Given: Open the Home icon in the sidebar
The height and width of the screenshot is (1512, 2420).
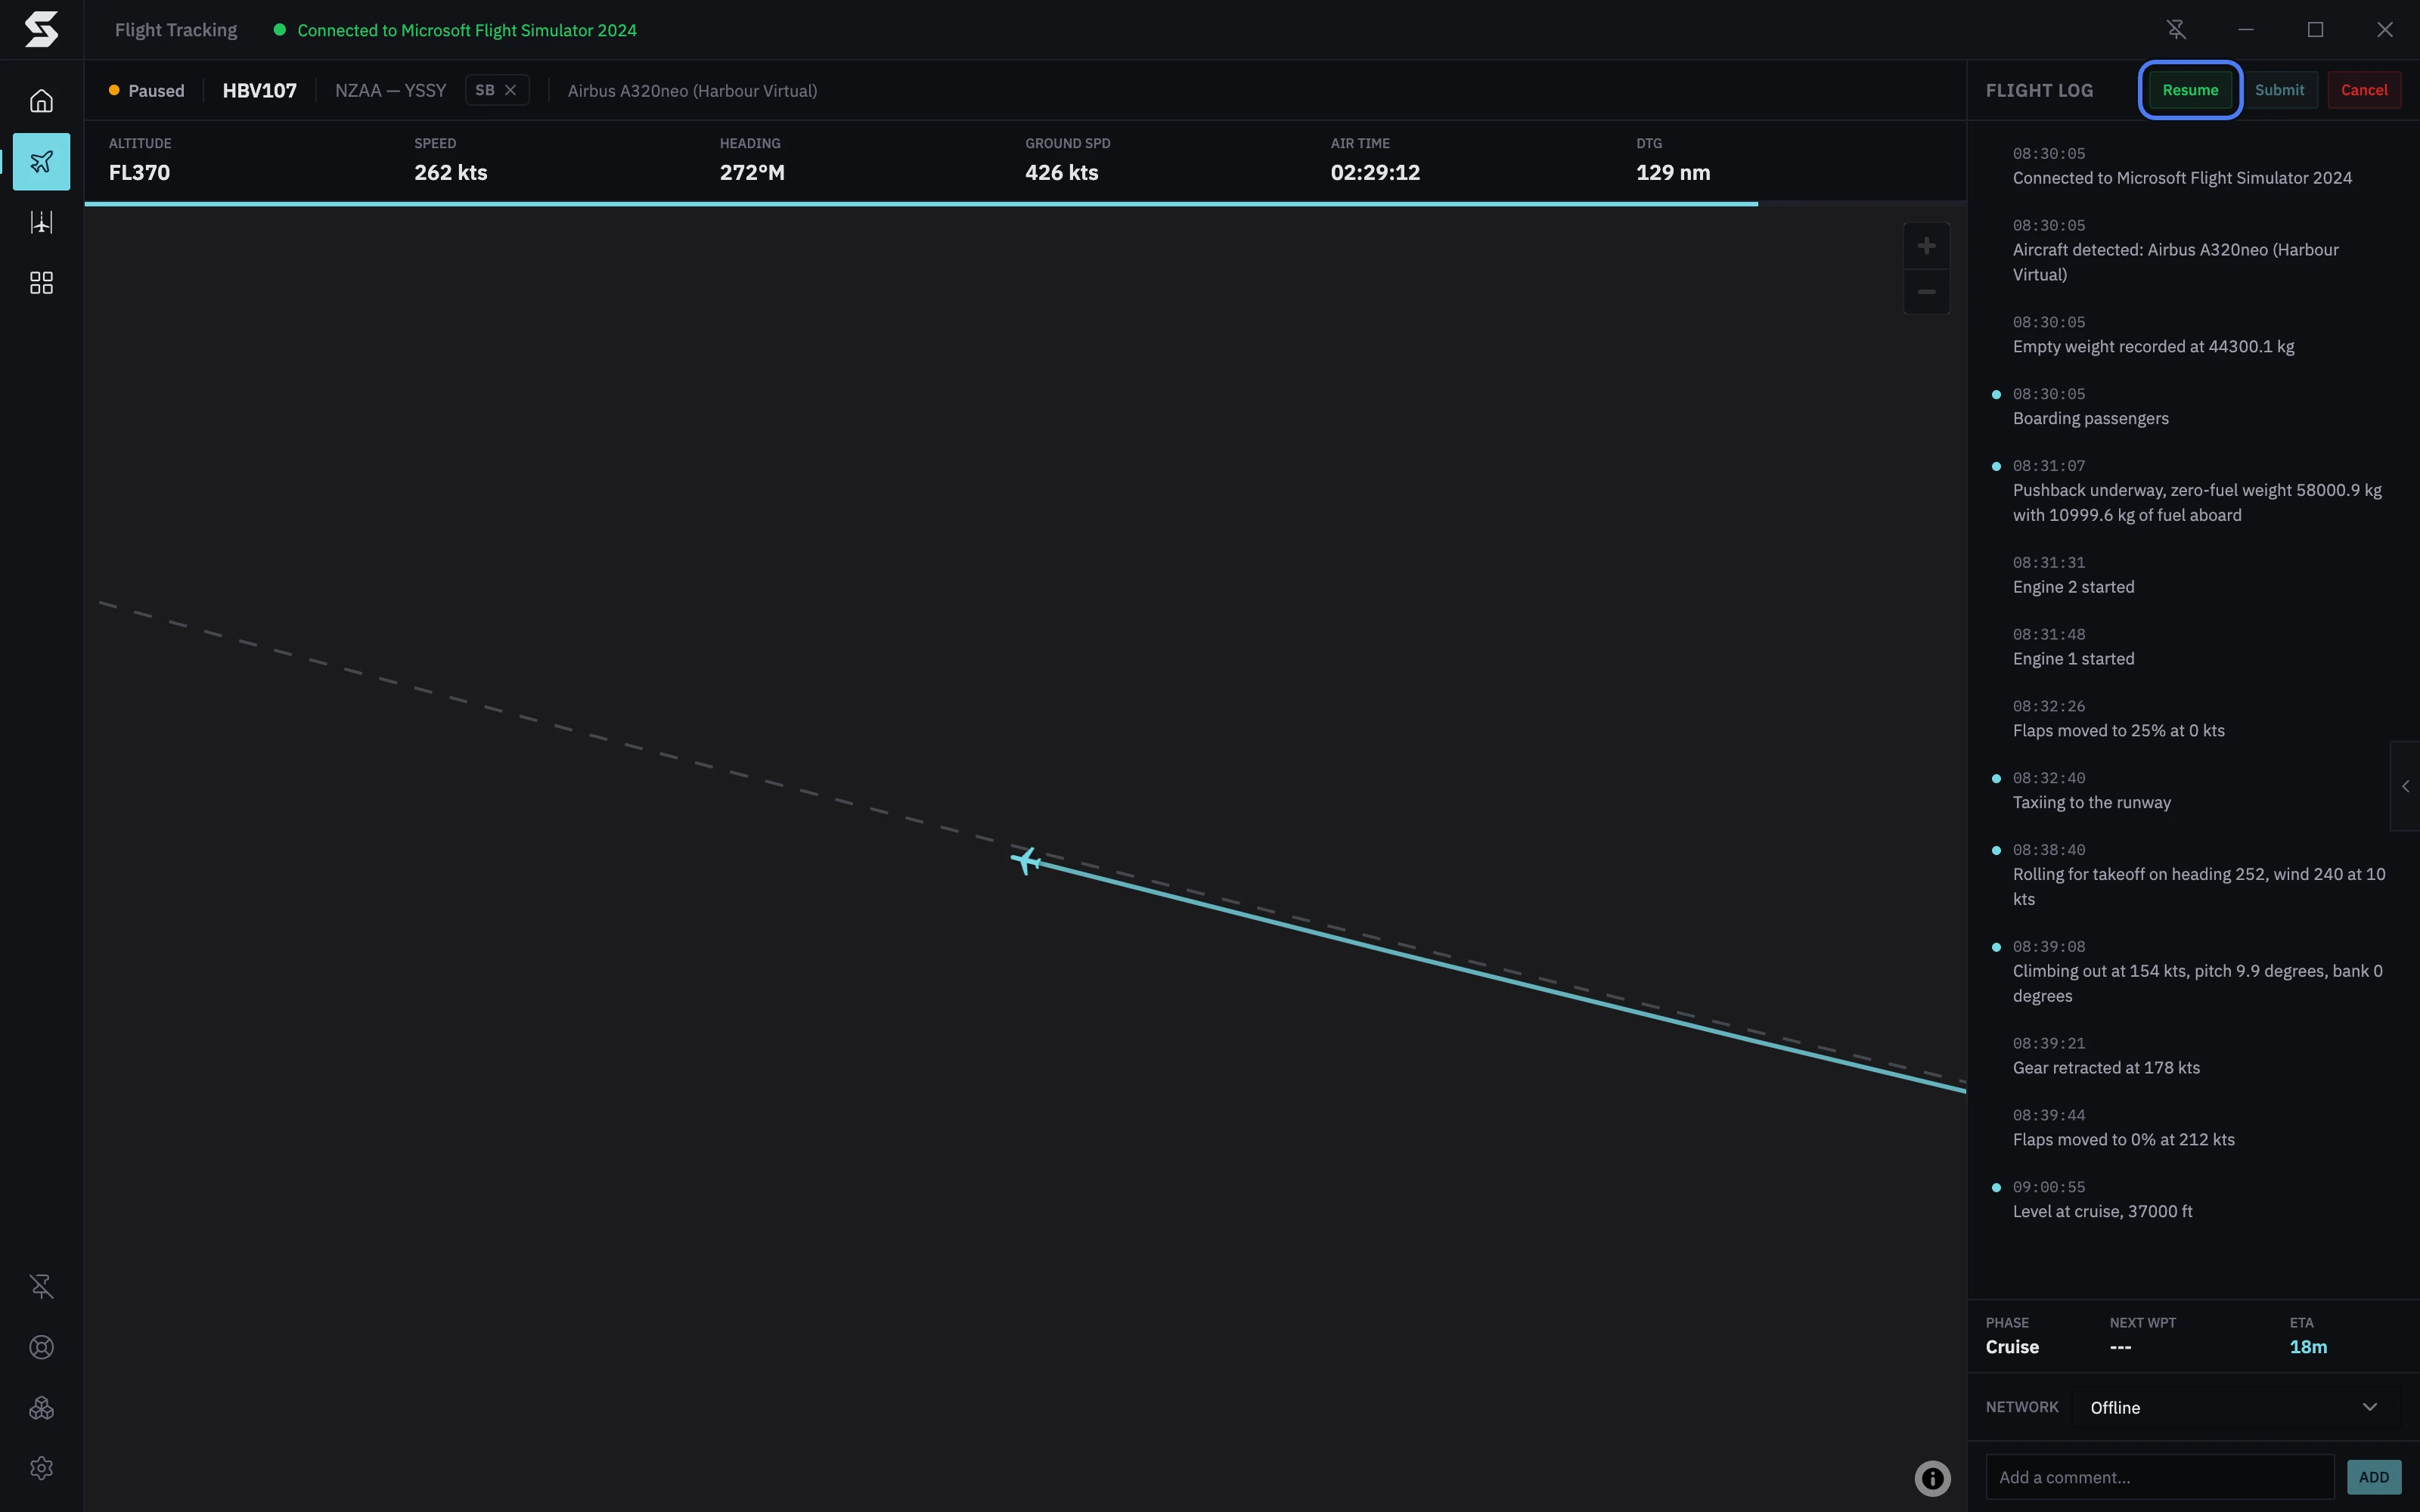Looking at the screenshot, I should coord(41,101).
